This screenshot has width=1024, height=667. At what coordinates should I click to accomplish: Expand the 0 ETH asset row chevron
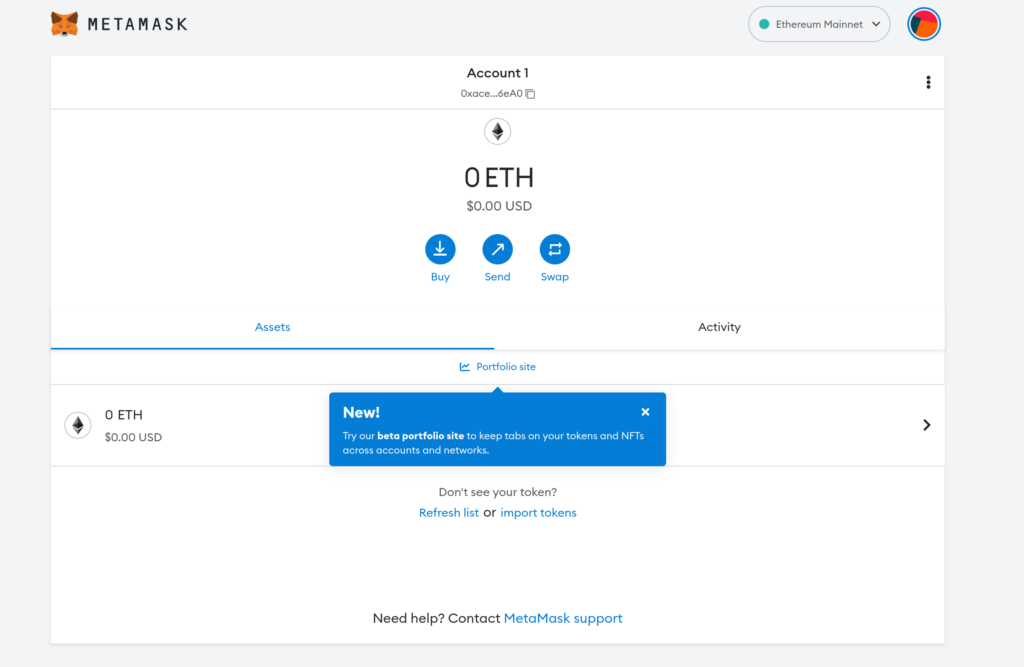927,425
